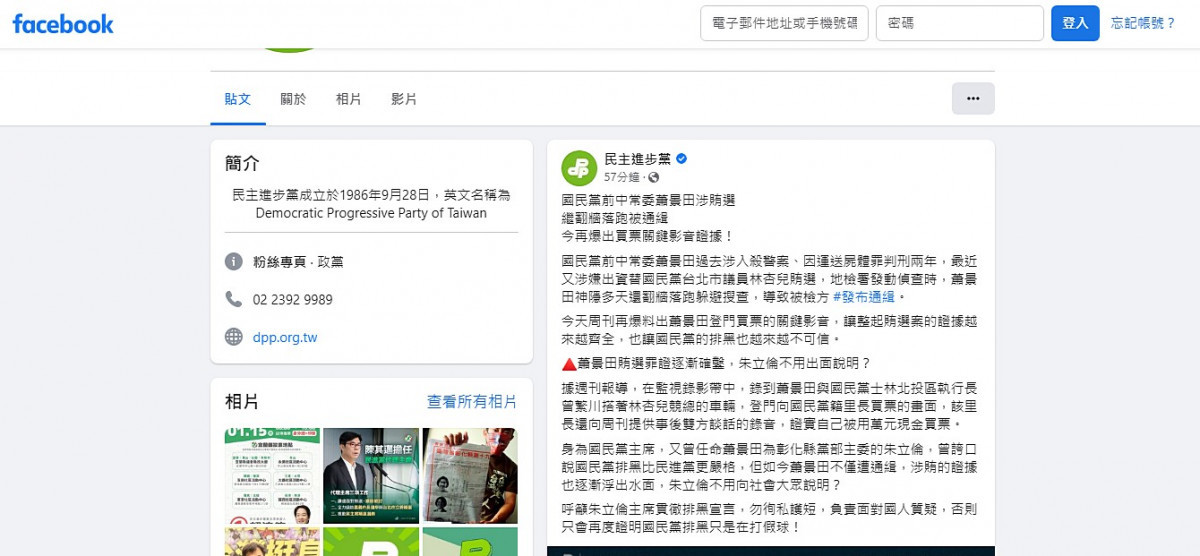Switch to the 關於 about tab
The width and height of the screenshot is (1200, 556).
(x=293, y=99)
